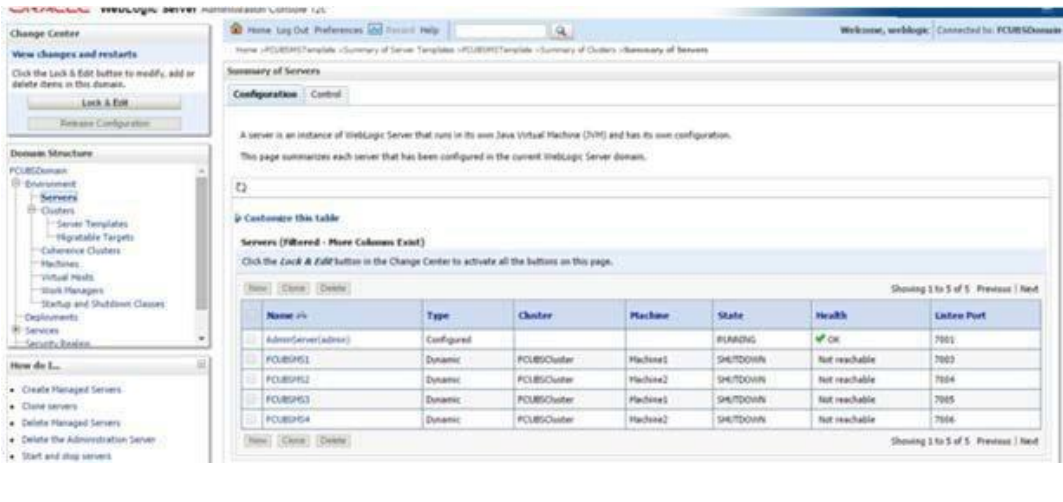1063x502 pixels.
Task: Tick the checkbox for FCUBSMS1 row
Action: tap(252, 359)
